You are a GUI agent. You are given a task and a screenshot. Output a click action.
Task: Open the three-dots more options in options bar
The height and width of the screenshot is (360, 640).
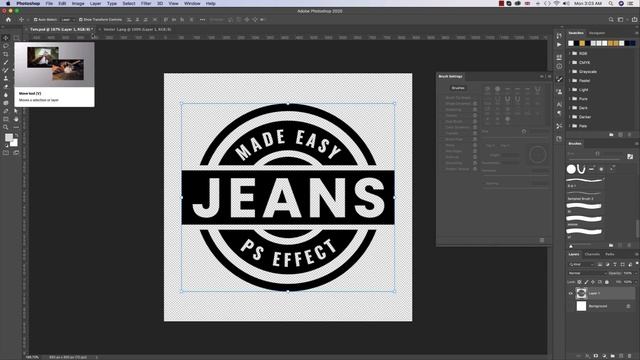tap(202, 20)
